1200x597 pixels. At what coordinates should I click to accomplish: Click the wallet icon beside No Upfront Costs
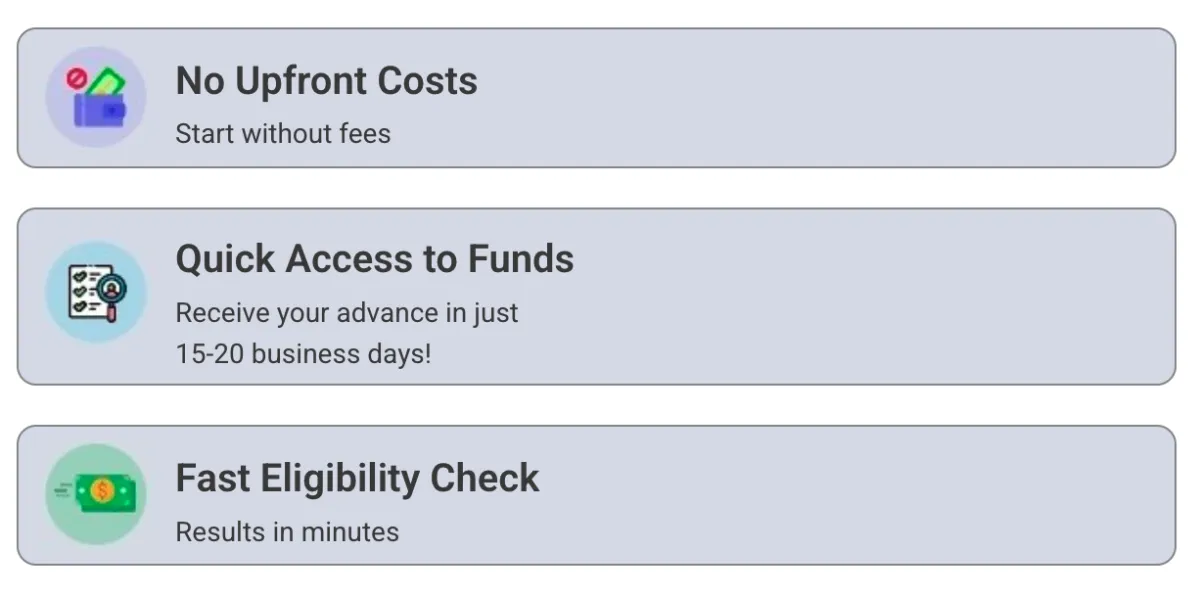click(x=96, y=97)
